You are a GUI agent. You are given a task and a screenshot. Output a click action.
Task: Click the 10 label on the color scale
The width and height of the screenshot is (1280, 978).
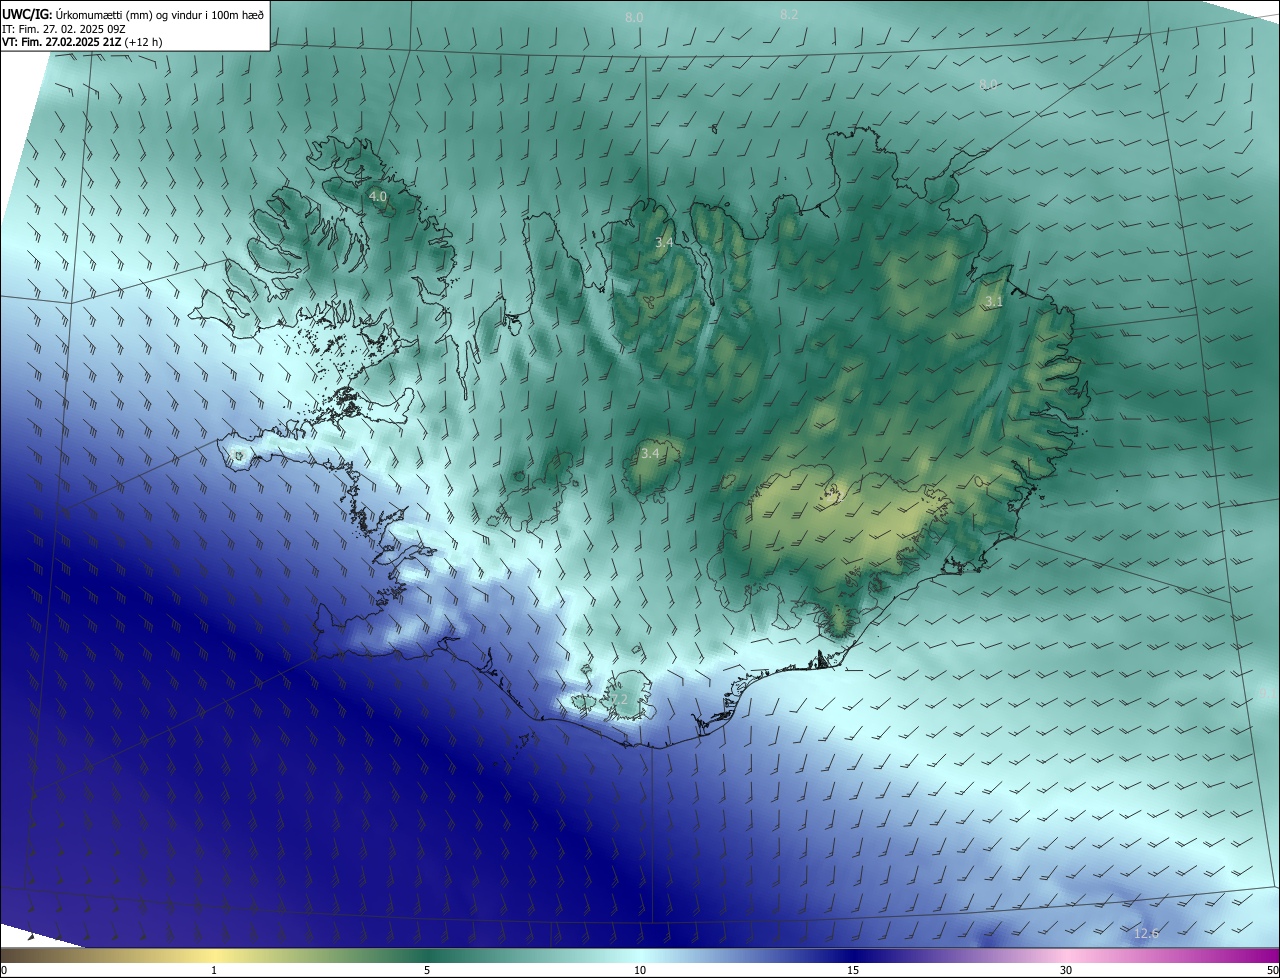[640, 970]
